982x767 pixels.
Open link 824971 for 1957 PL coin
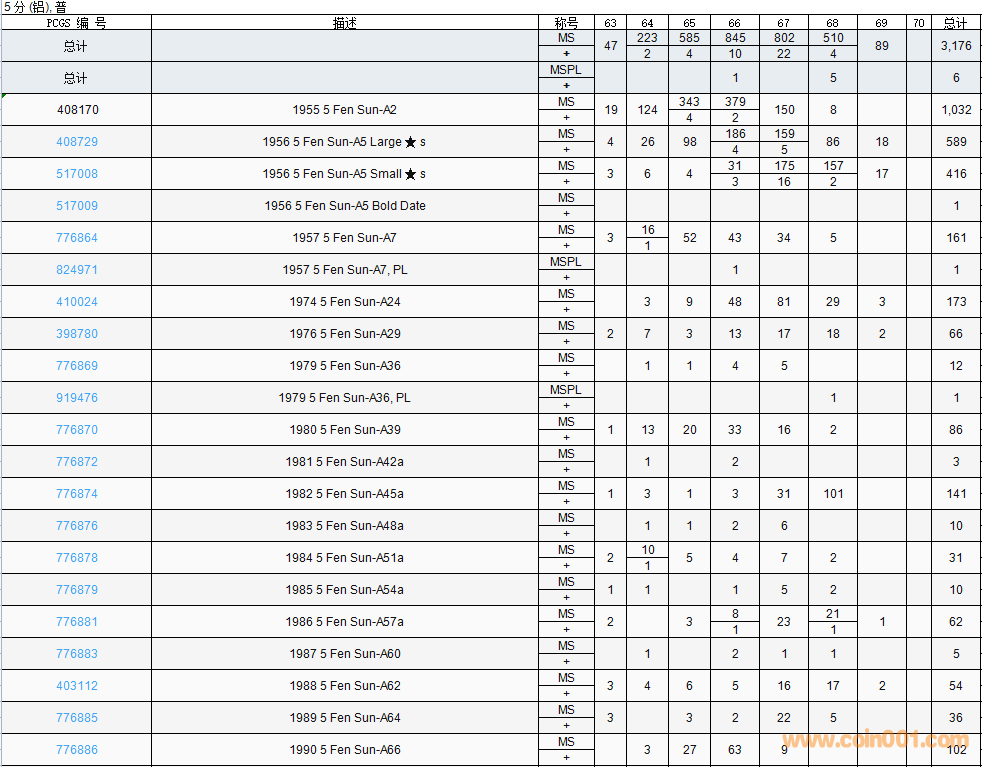[77, 270]
